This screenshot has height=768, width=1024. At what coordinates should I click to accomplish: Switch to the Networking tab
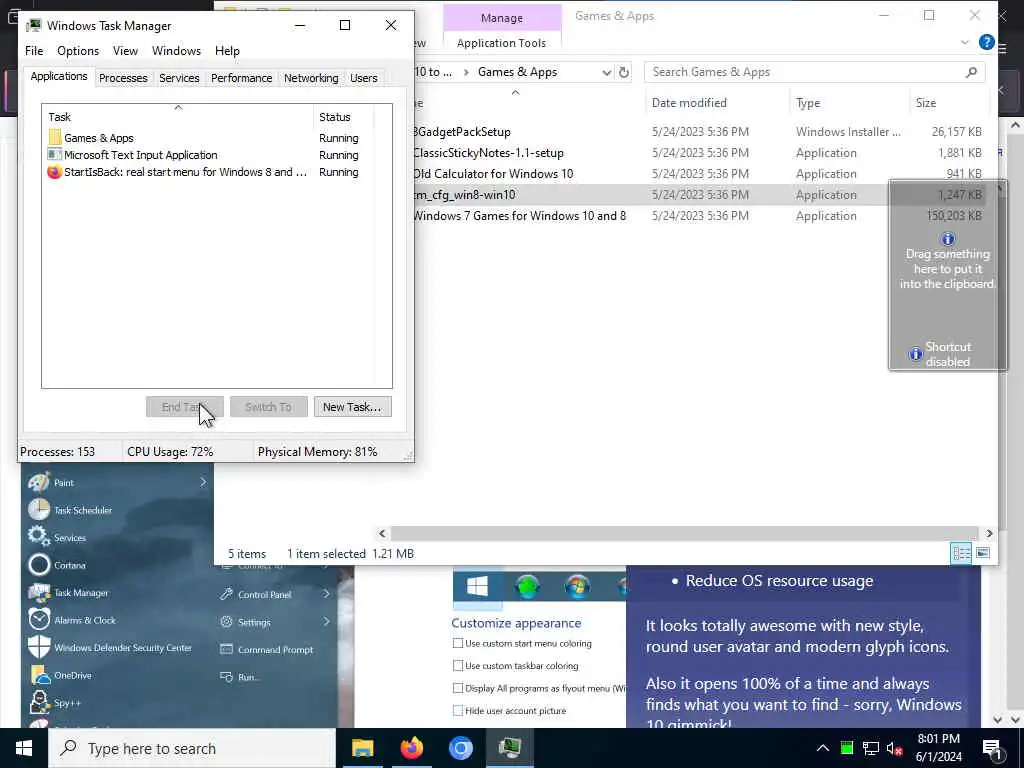[x=311, y=78]
